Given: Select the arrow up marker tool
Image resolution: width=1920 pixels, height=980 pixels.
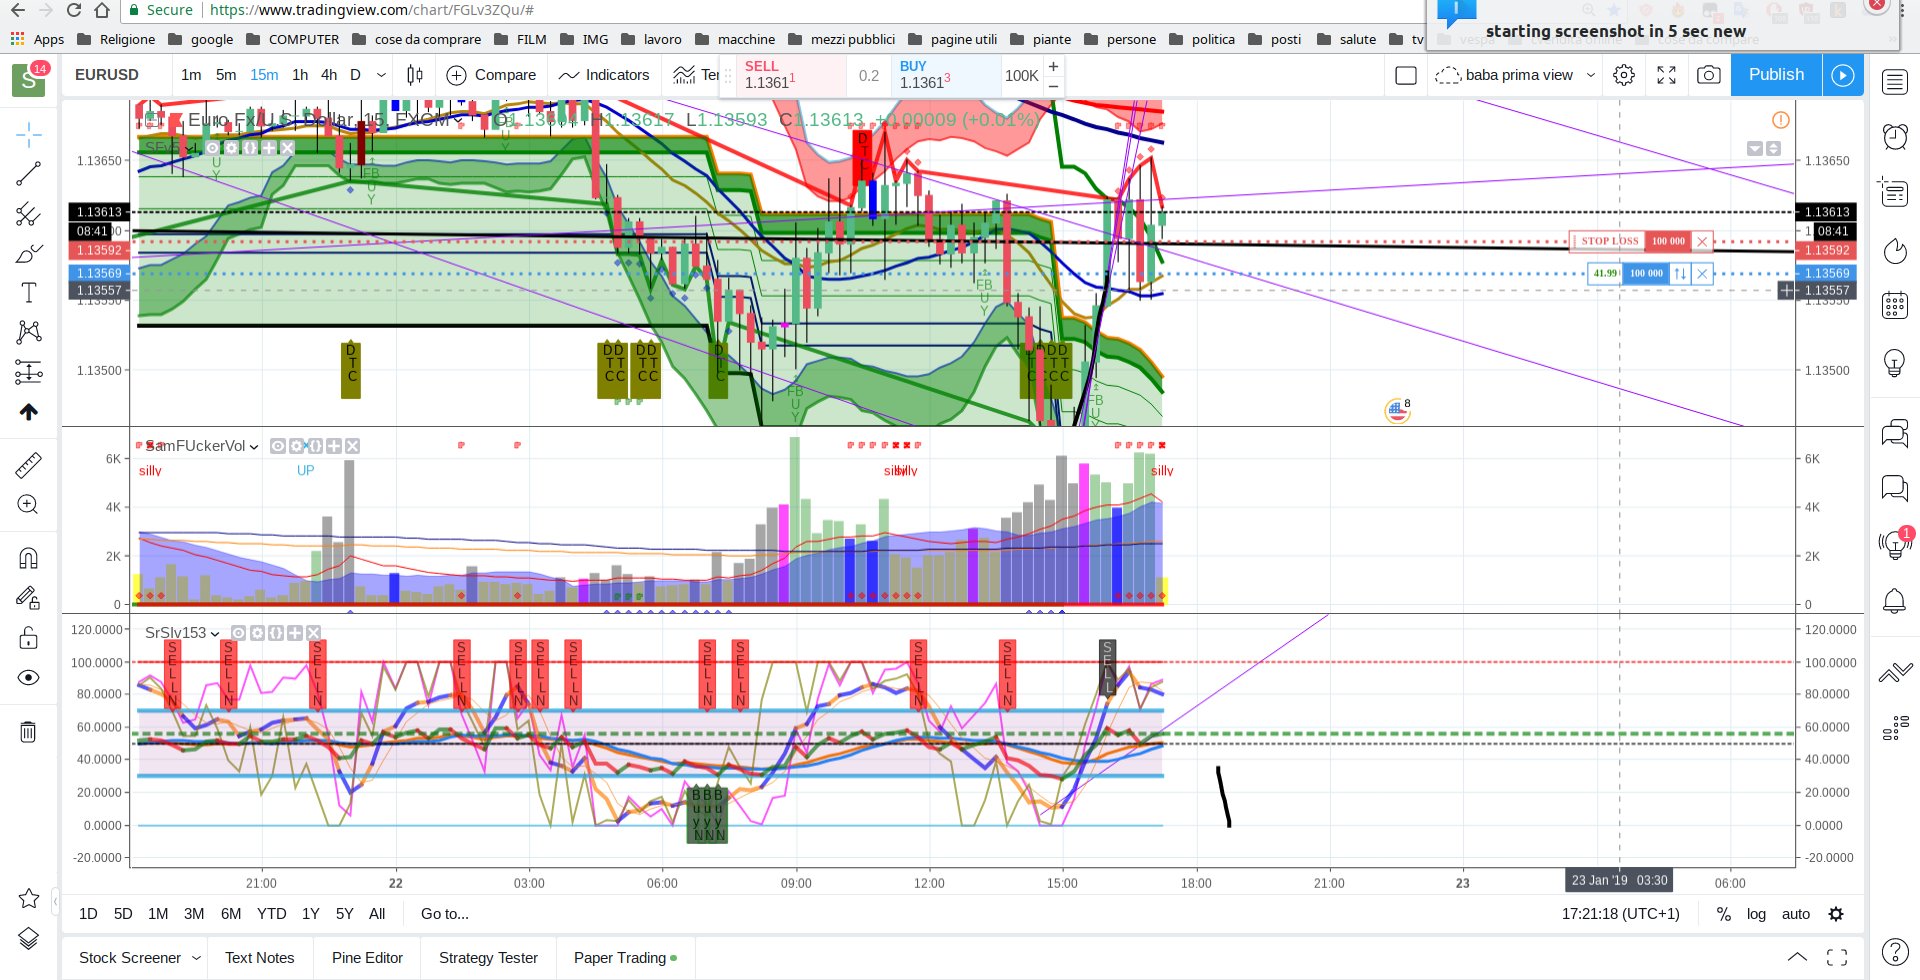Looking at the screenshot, I should pos(29,412).
